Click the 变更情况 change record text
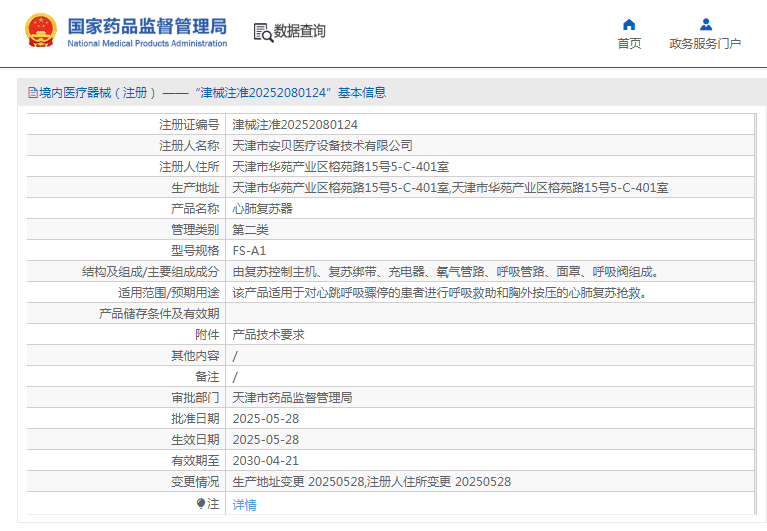Viewport: 767px width, 531px height. click(x=371, y=482)
